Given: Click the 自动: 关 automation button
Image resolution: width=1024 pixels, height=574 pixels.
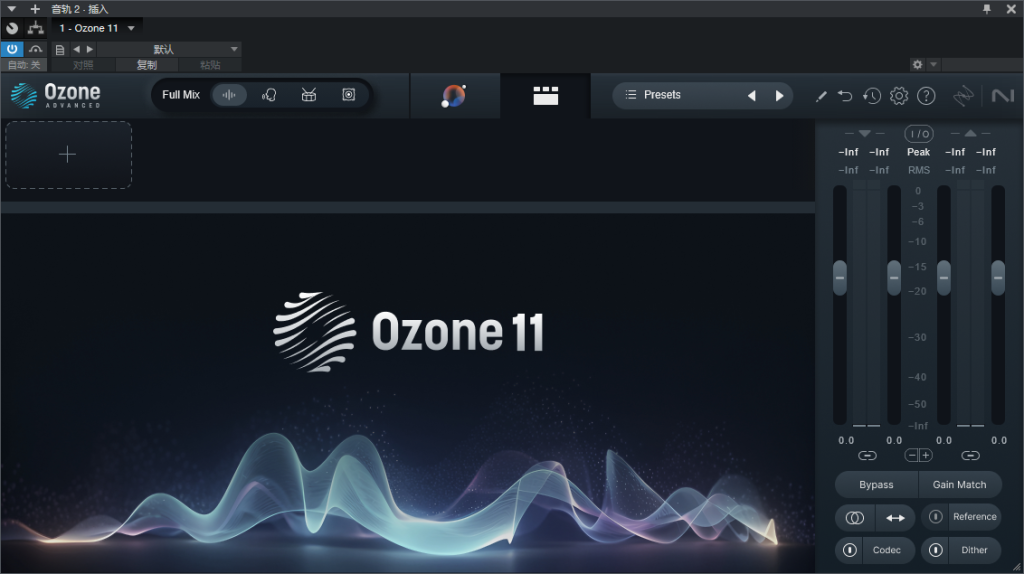Looking at the screenshot, I should pyautogui.click(x=24, y=65).
